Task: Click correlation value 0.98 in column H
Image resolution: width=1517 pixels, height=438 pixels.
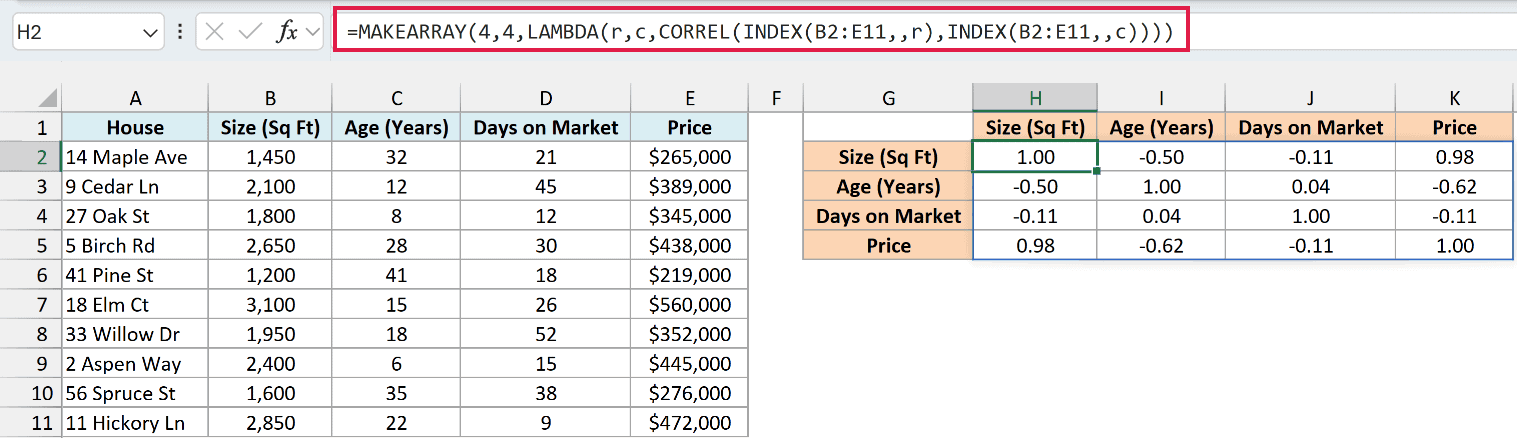Action: pyautogui.click(x=1035, y=245)
